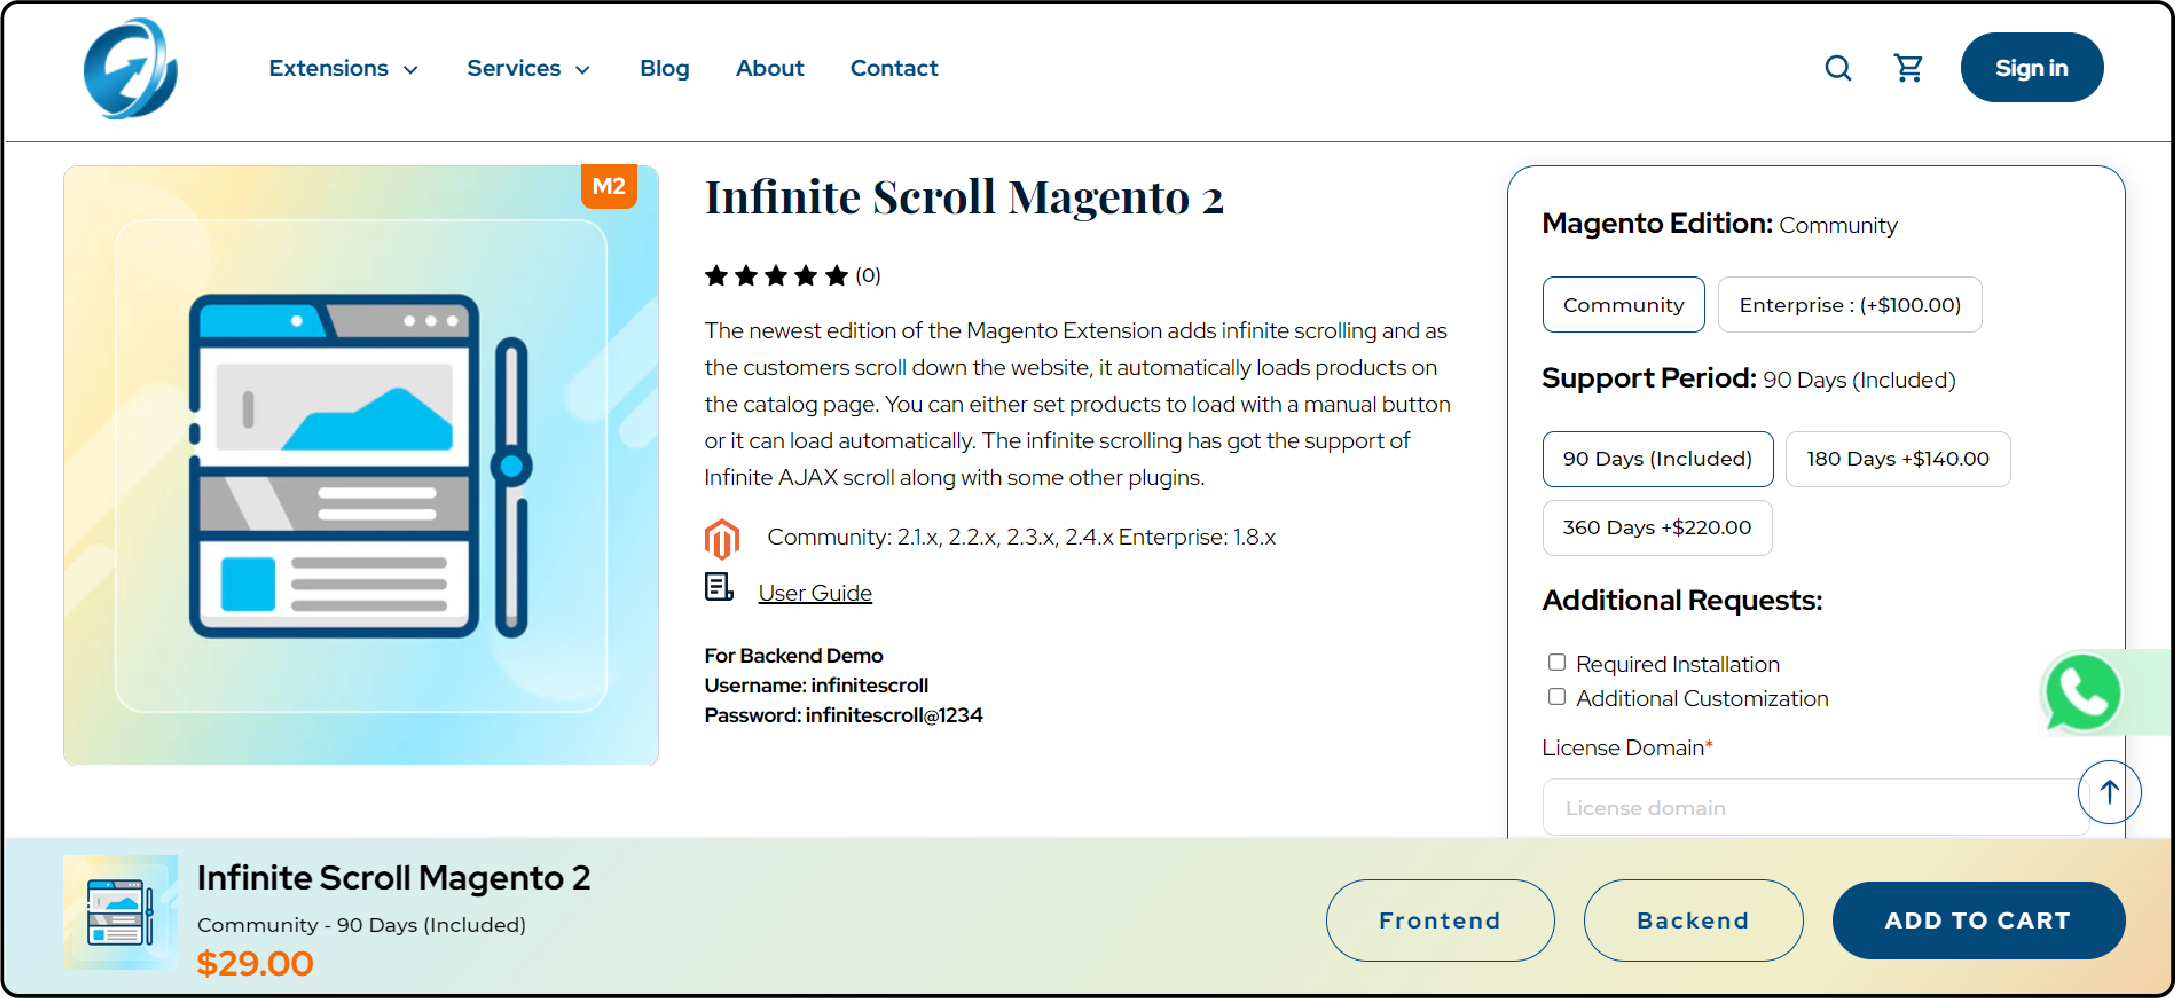Click the Sign in button

point(2031,68)
